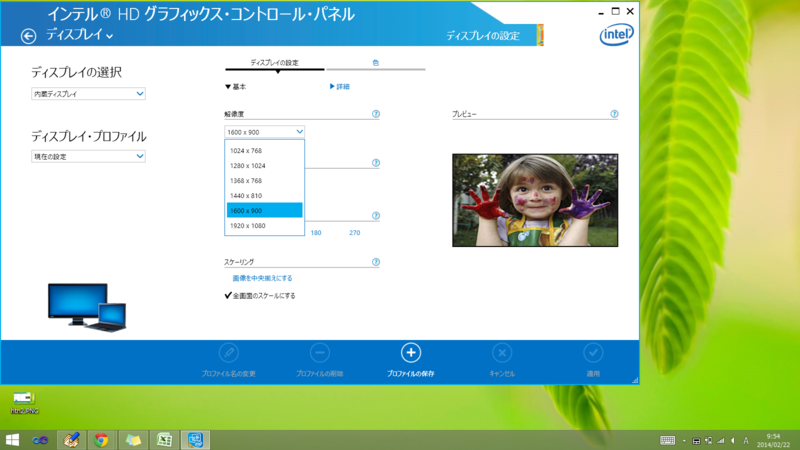
Task: Choose 1368 x 768 resolution
Action: pyautogui.click(x=264, y=181)
